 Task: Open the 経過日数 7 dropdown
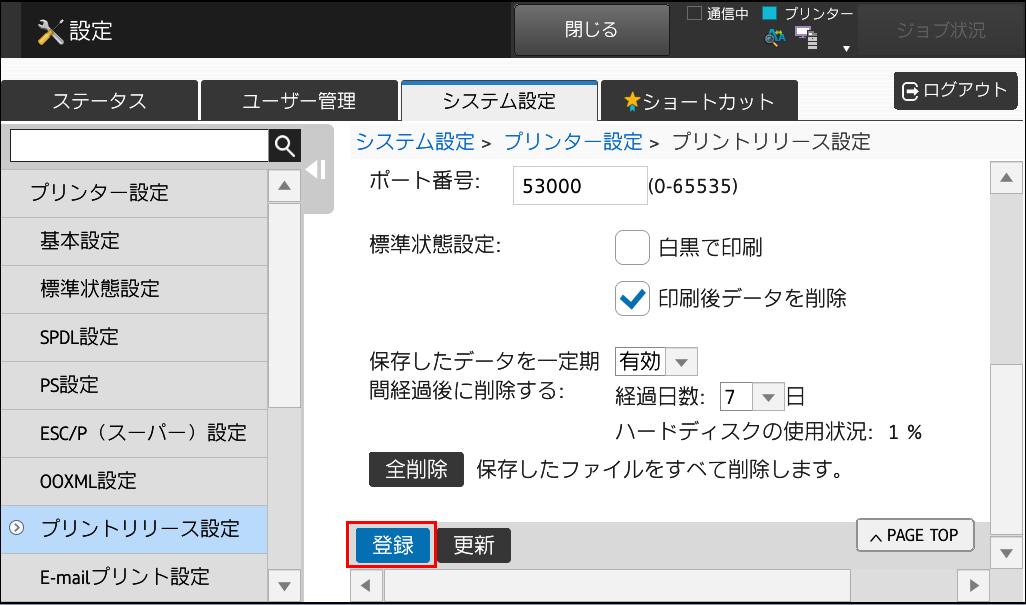pos(751,397)
